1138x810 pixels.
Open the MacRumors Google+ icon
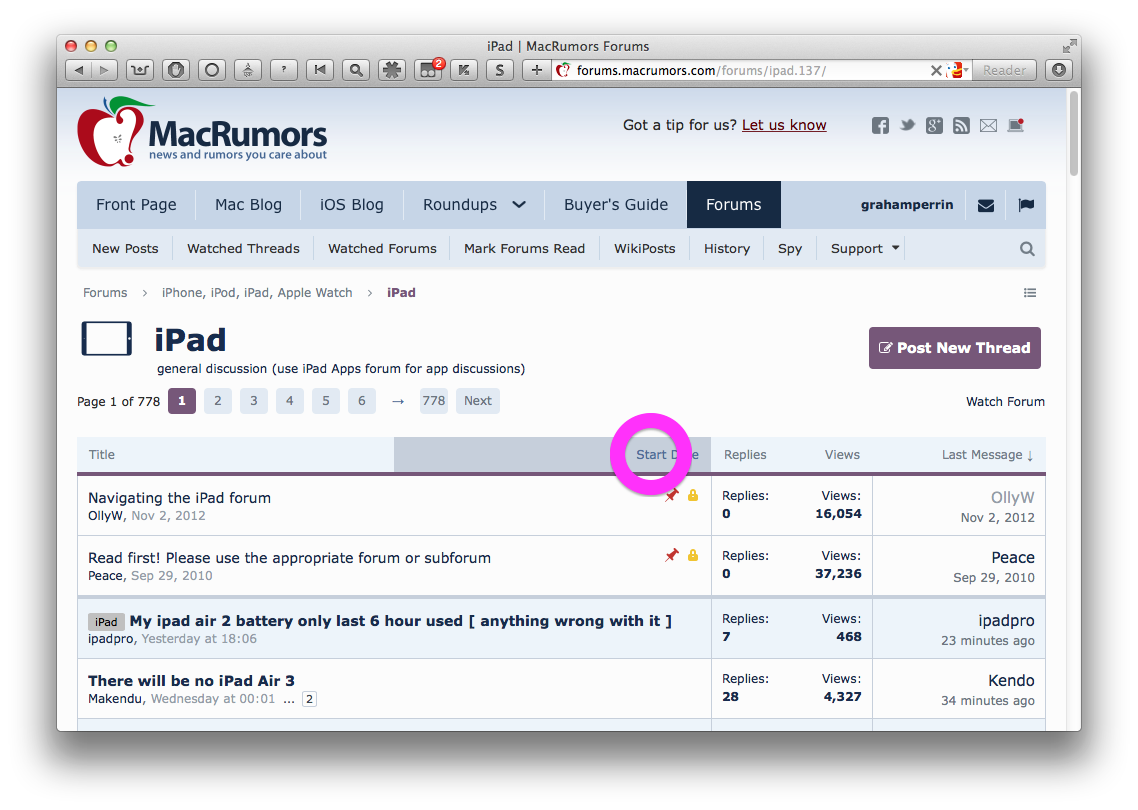(x=934, y=126)
